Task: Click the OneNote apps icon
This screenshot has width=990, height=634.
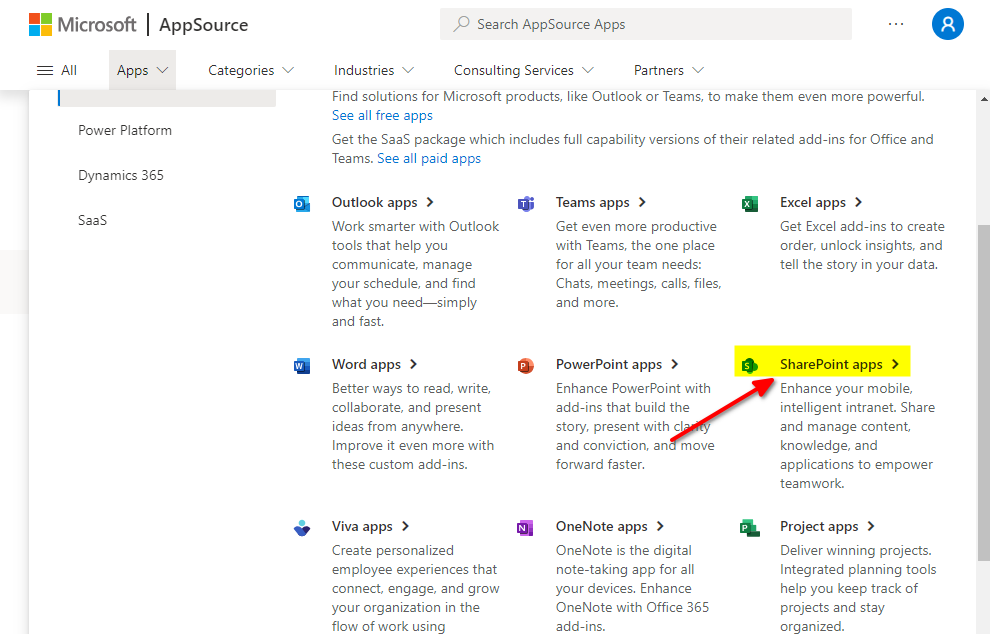Action: (526, 528)
